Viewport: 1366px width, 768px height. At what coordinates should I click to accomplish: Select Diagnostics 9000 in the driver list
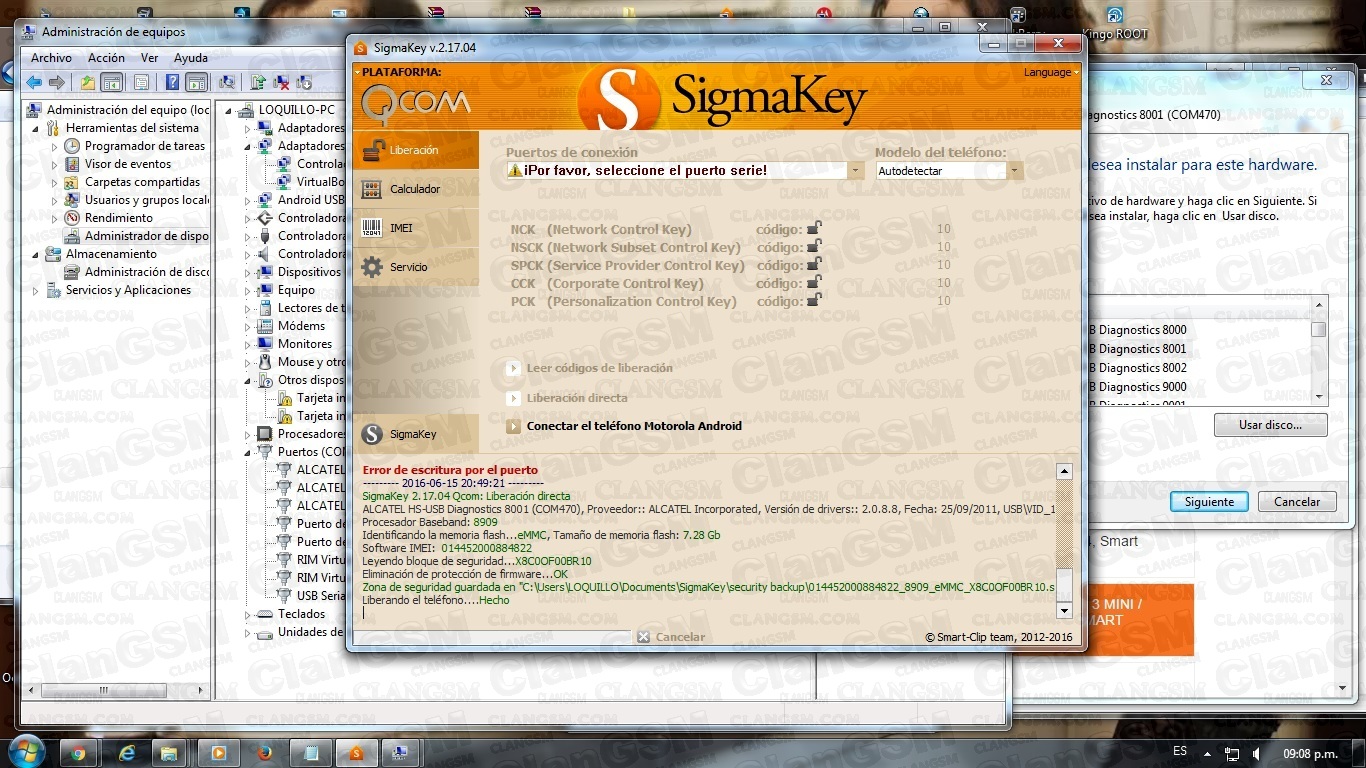pos(1137,387)
